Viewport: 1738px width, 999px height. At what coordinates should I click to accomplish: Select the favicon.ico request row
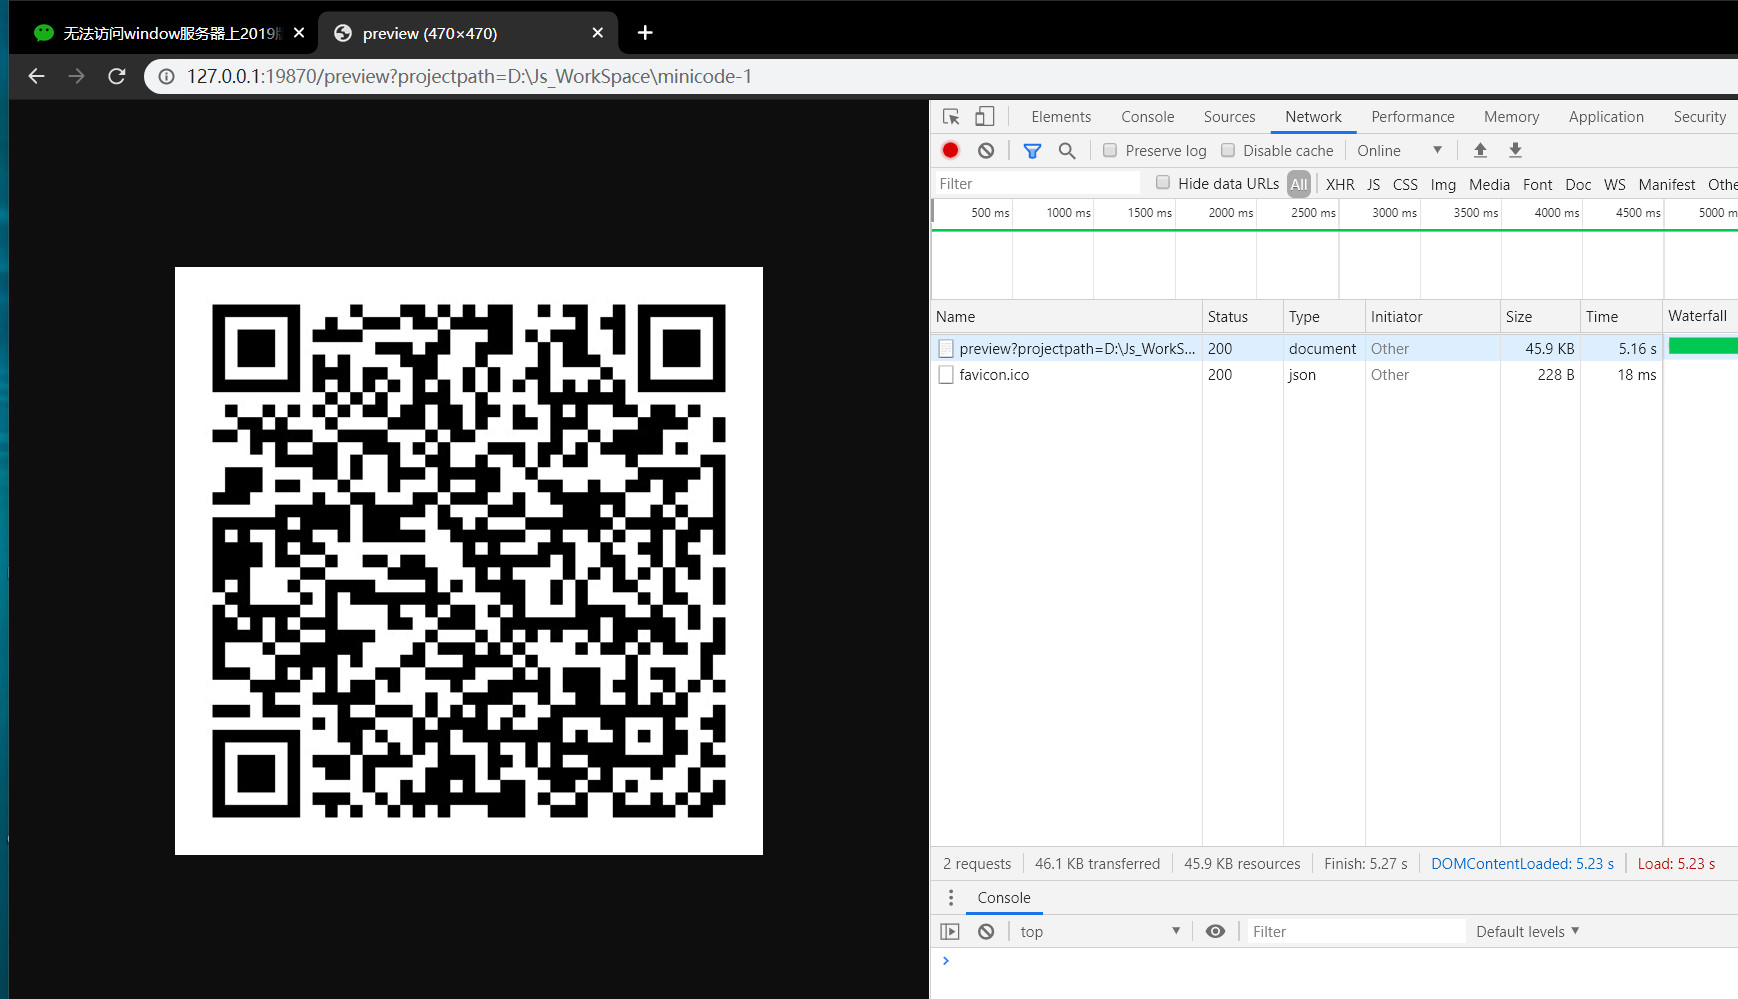1334,375
